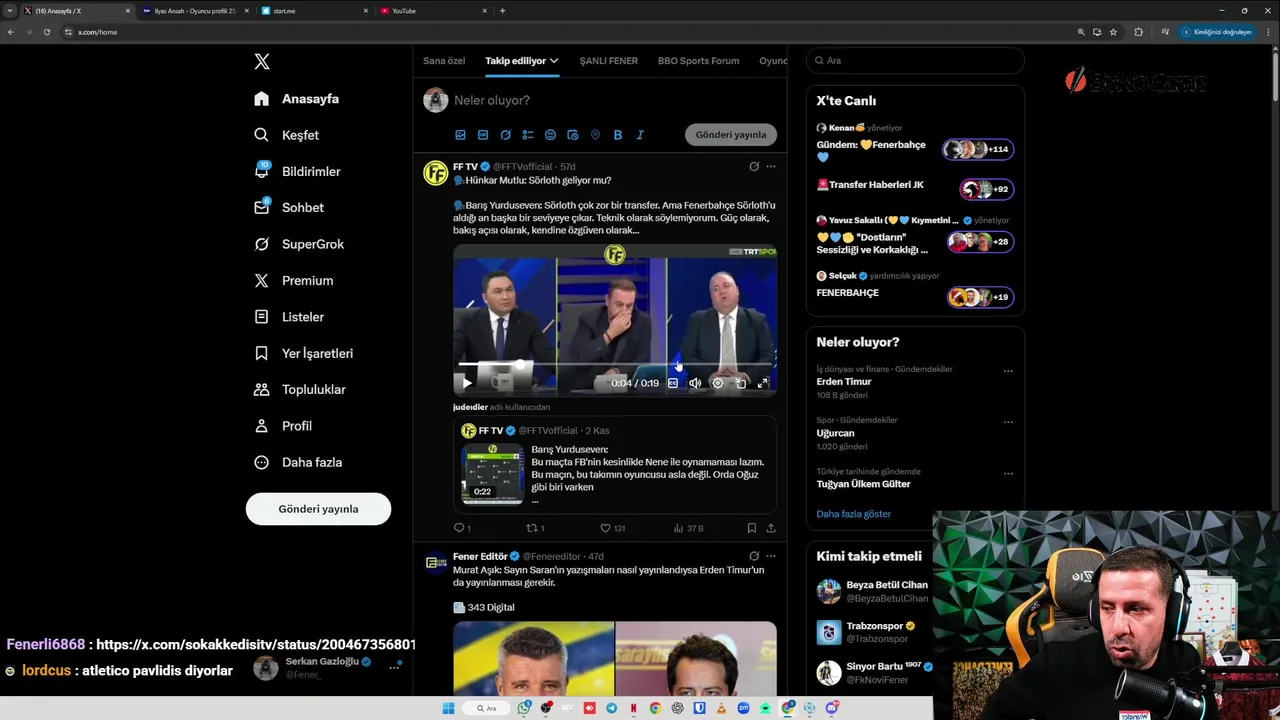Join Transfer Haberleri JK live space
Screen dimensions: 1280x720
tap(915, 187)
